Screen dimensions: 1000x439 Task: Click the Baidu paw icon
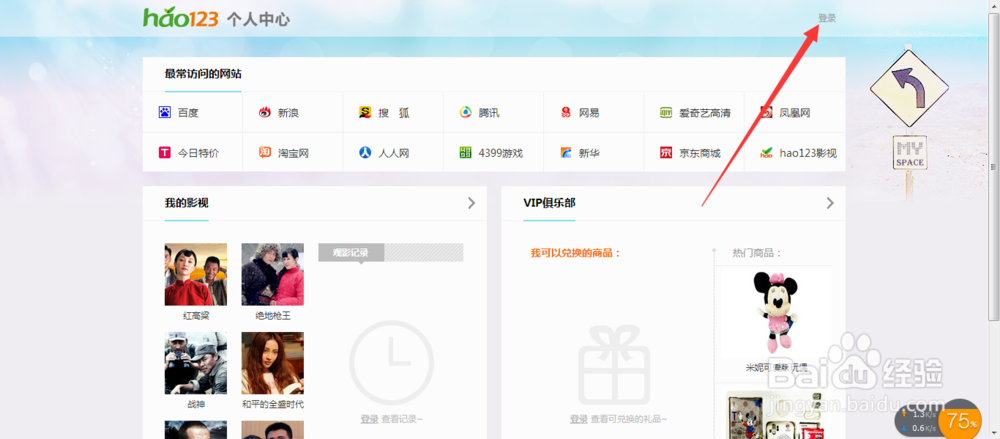[165, 112]
